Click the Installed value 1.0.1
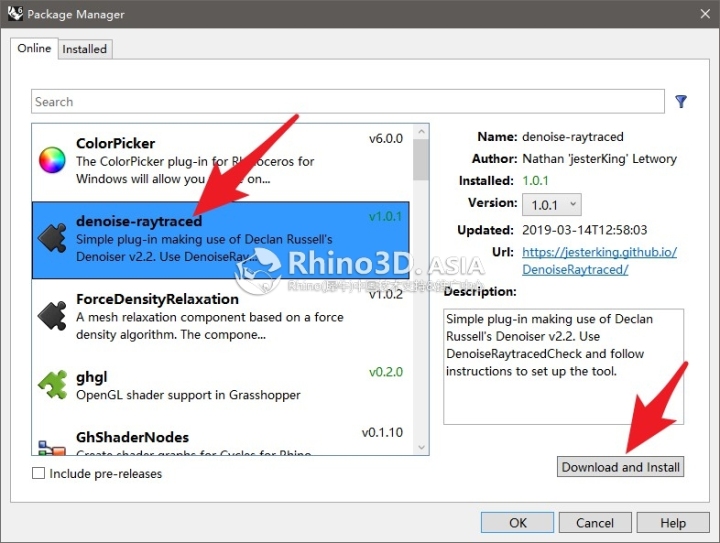720x543 pixels. [x=535, y=180]
